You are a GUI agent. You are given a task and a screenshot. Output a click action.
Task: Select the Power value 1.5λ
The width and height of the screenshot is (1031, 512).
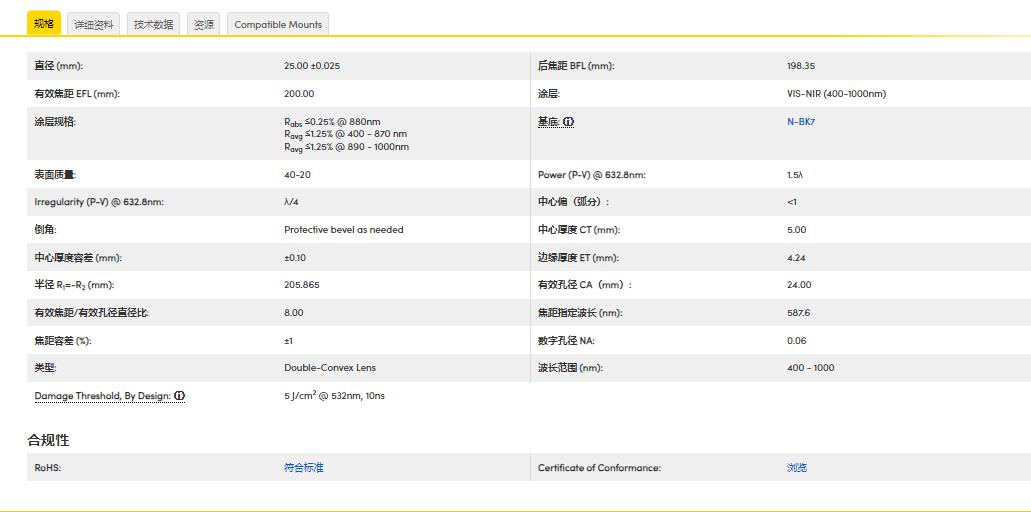pyautogui.click(x=795, y=174)
